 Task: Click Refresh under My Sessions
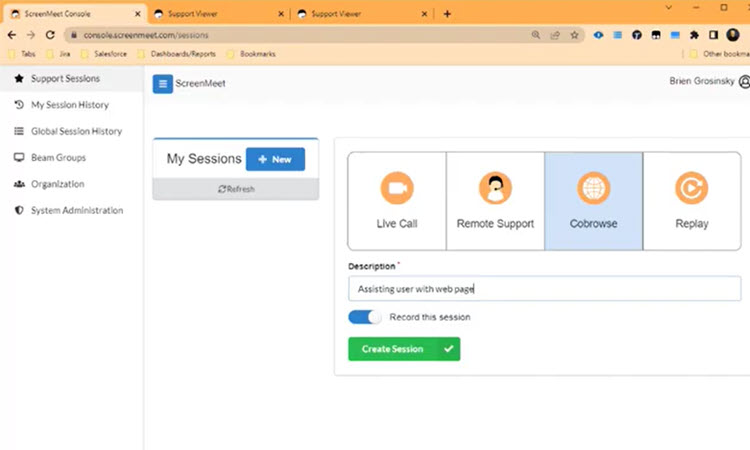point(236,189)
